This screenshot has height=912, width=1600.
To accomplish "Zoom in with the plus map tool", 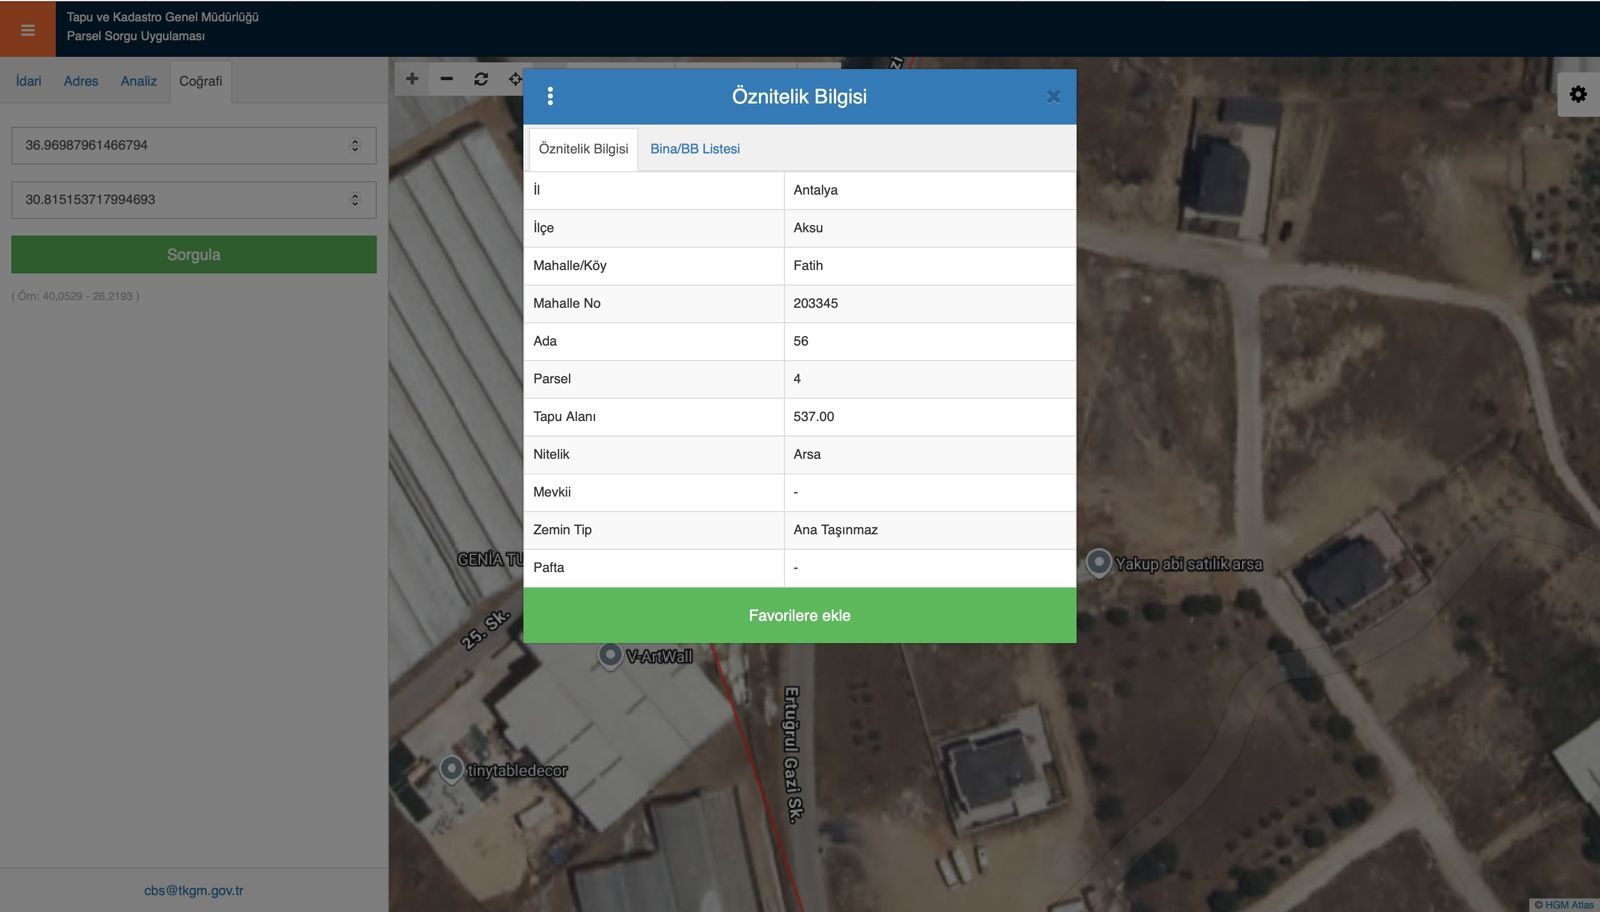I will pos(412,79).
